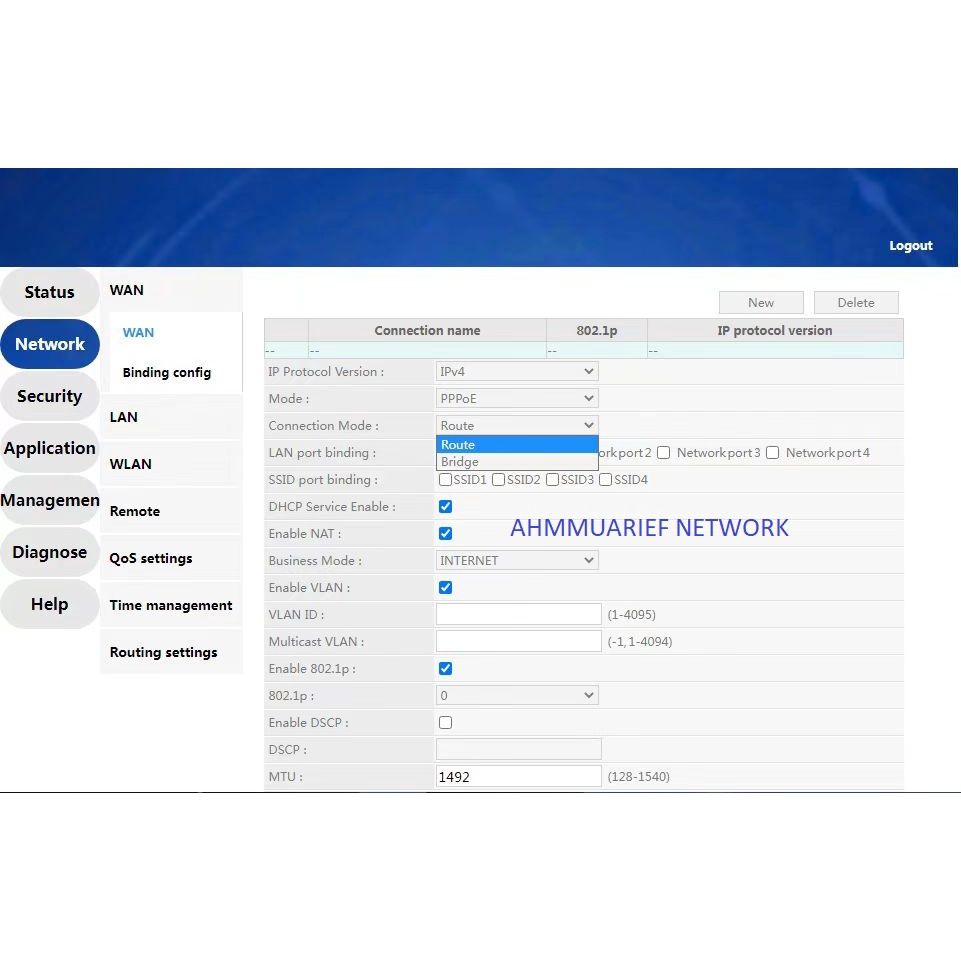Check the Networkport3 binding checkbox

663,453
